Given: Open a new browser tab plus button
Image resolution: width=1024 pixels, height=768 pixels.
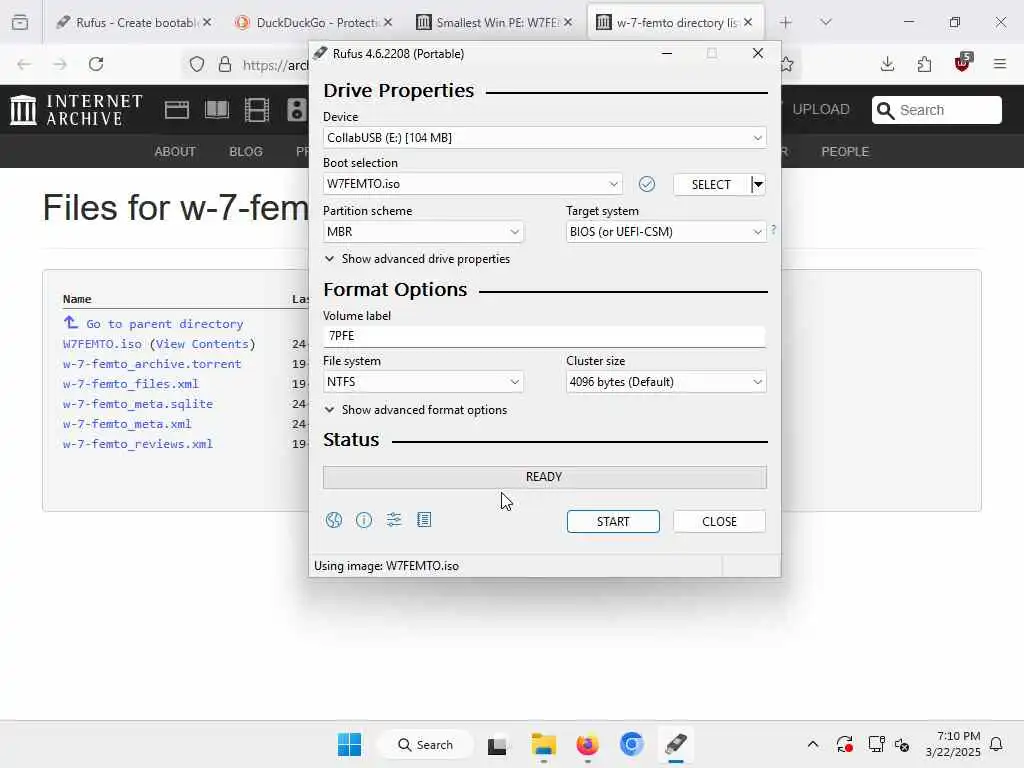Looking at the screenshot, I should [786, 23].
